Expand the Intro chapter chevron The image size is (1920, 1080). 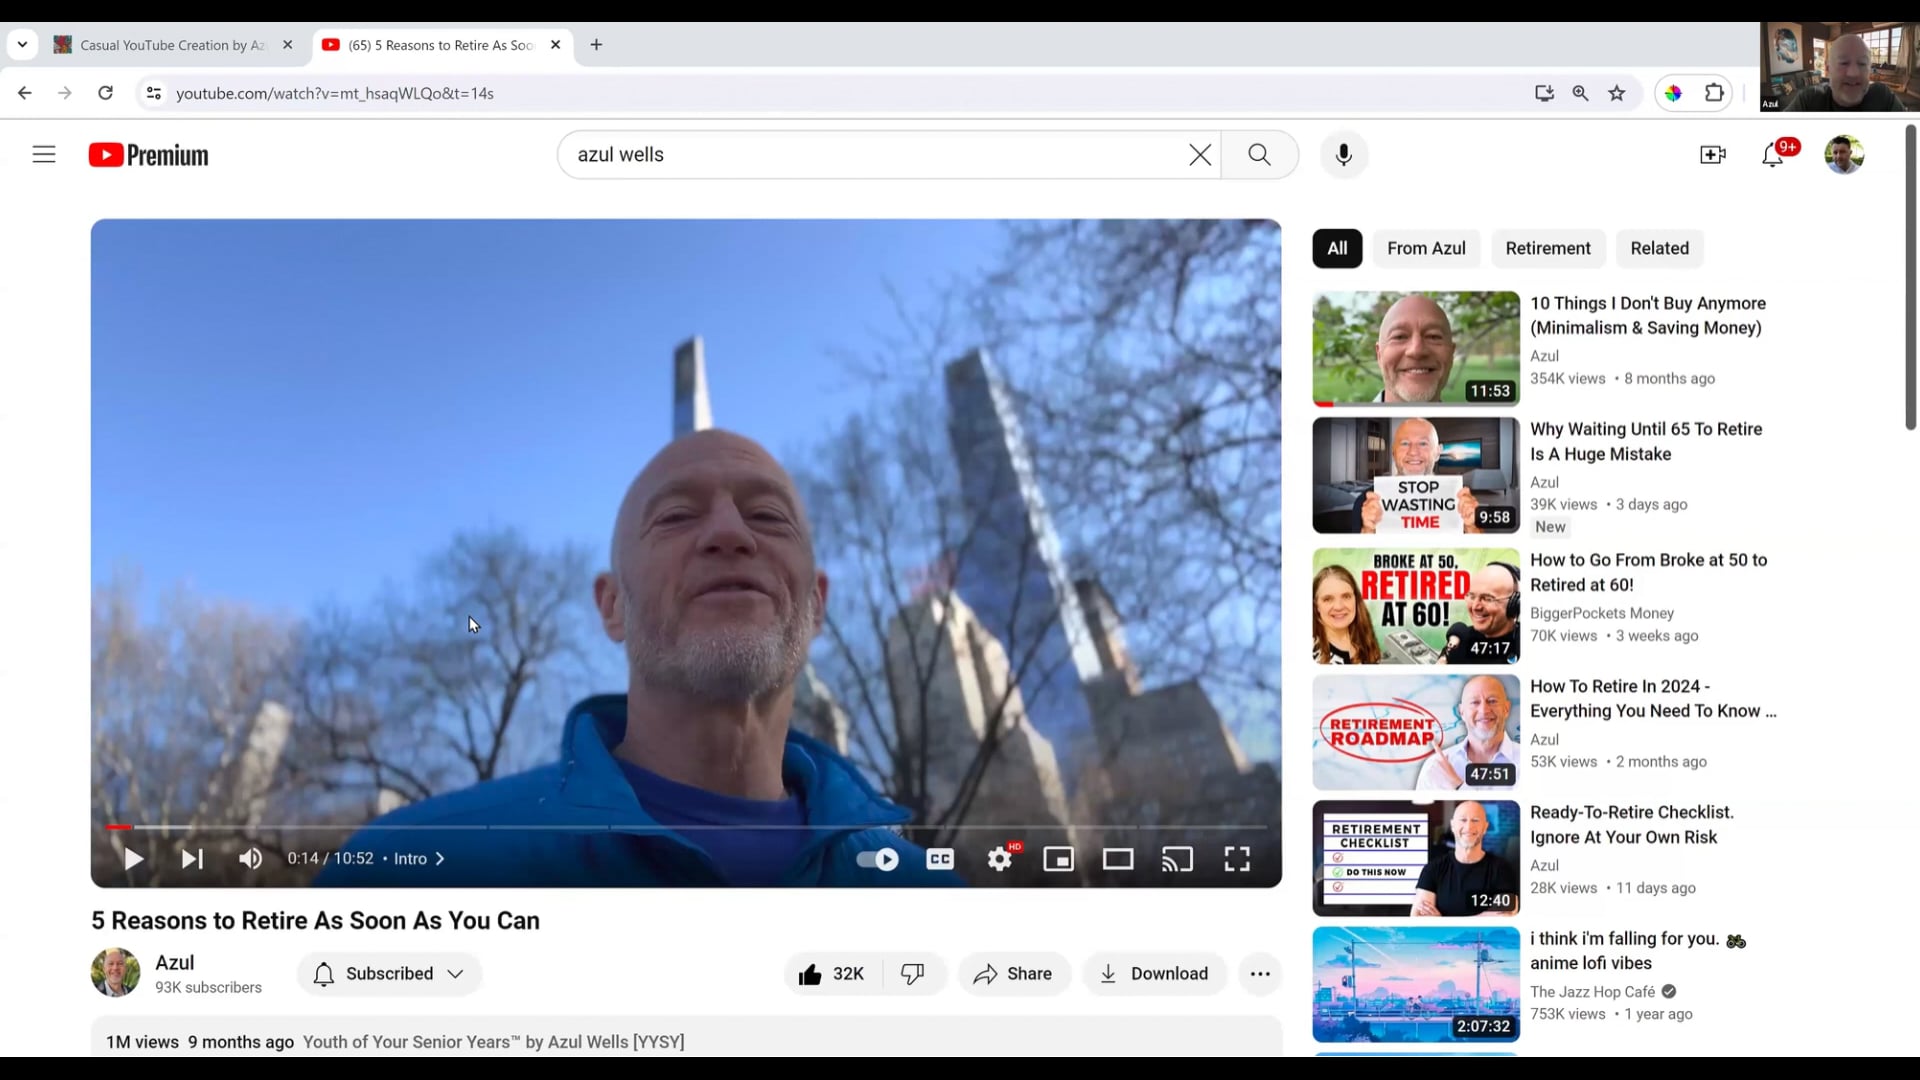[439, 859]
